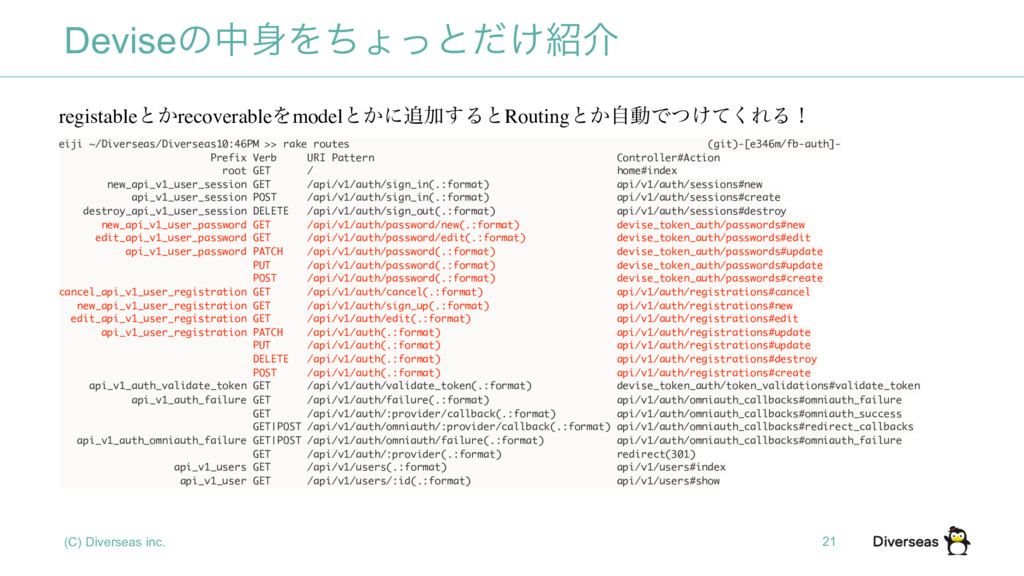This screenshot has height=576, width=1024.
Task: Select the slide title starting with Devise
Action: click(340, 39)
